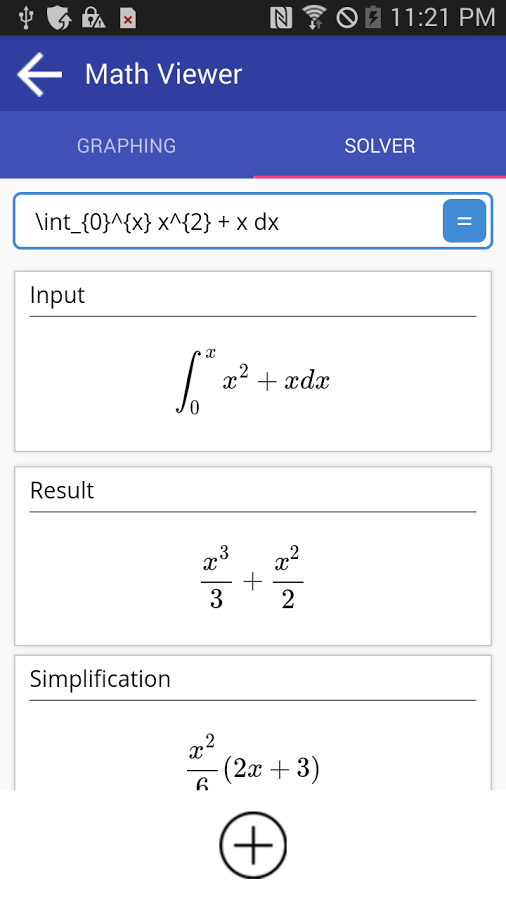Tap the Math Viewer title
The height and width of the screenshot is (900, 506).
coord(164,74)
